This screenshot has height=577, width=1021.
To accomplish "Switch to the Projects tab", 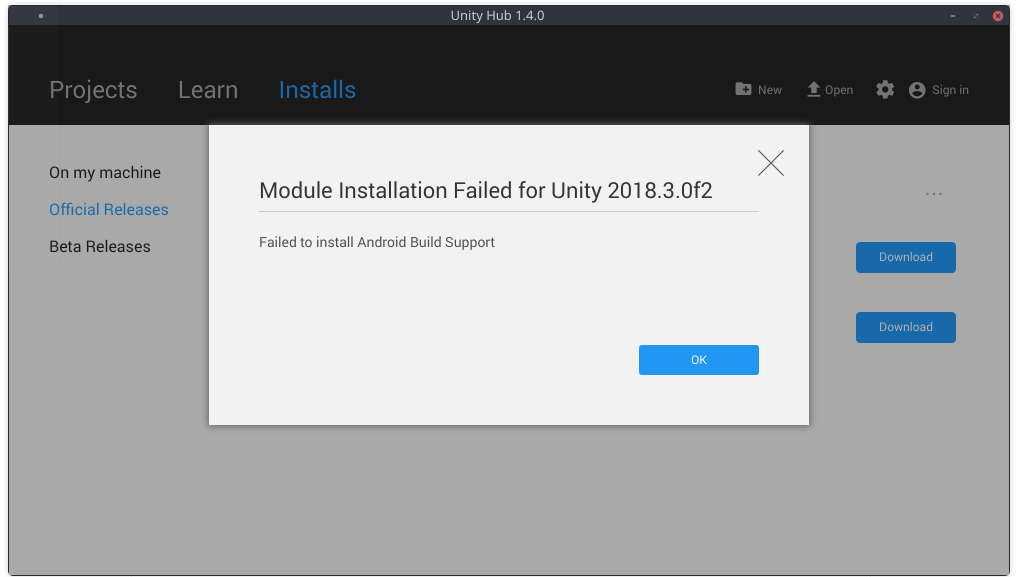I will click(x=93, y=89).
